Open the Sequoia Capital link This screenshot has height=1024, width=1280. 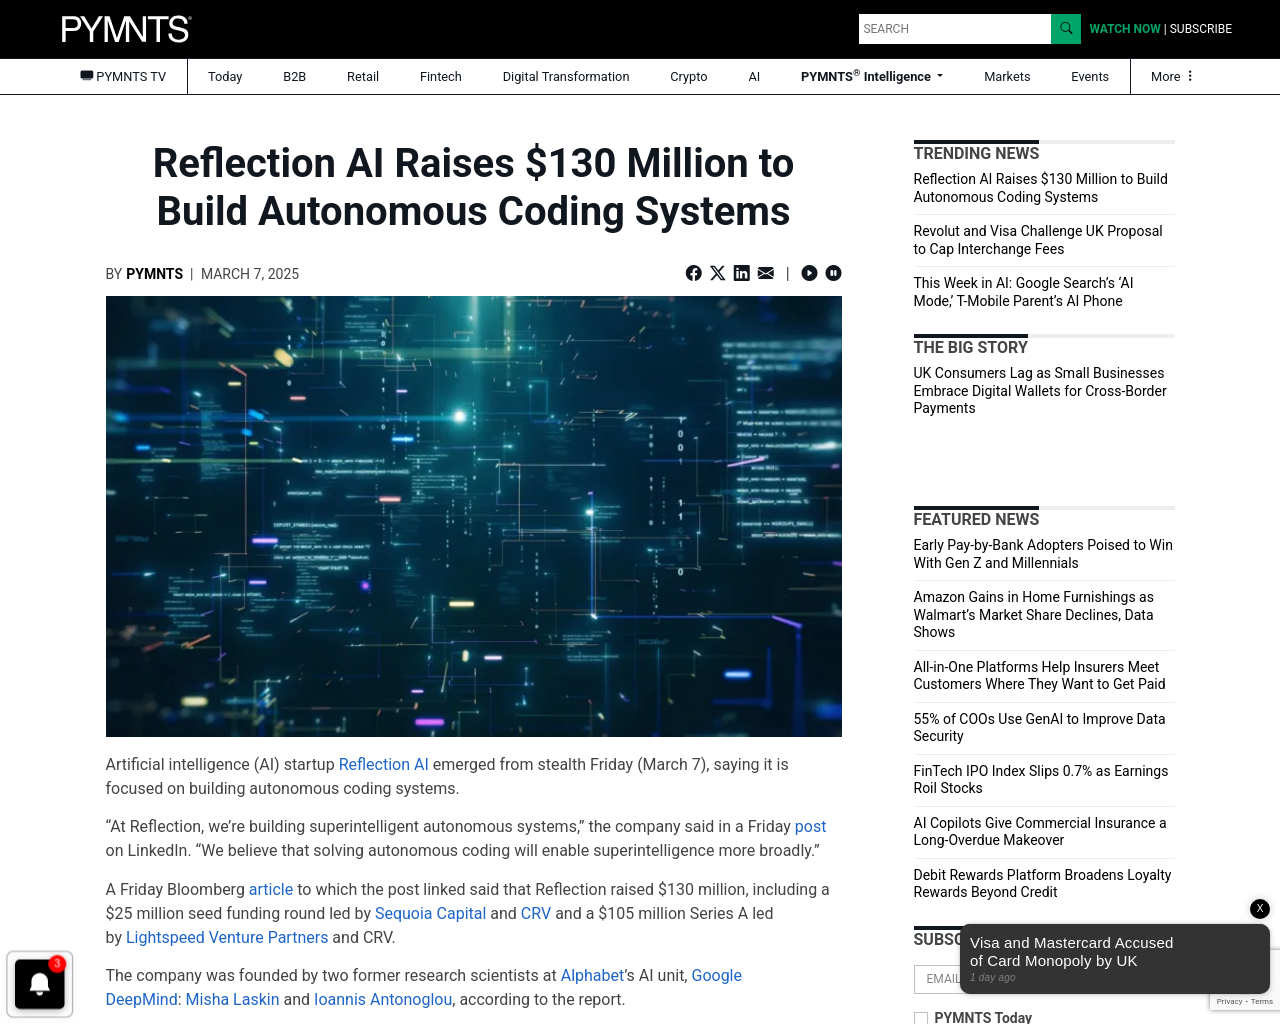[x=430, y=913]
